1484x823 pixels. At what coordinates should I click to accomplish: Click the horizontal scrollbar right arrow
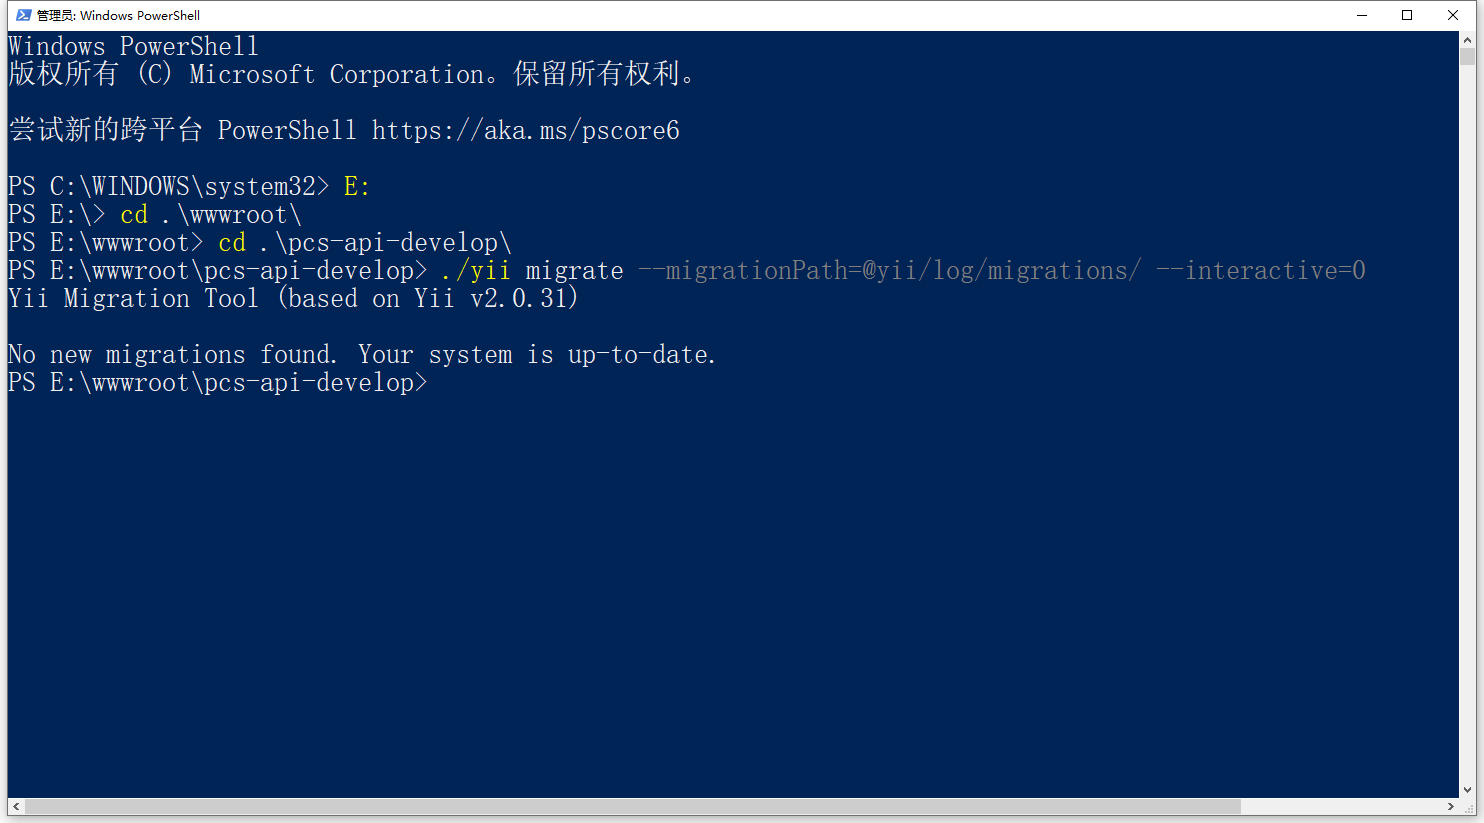(x=1451, y=806)
